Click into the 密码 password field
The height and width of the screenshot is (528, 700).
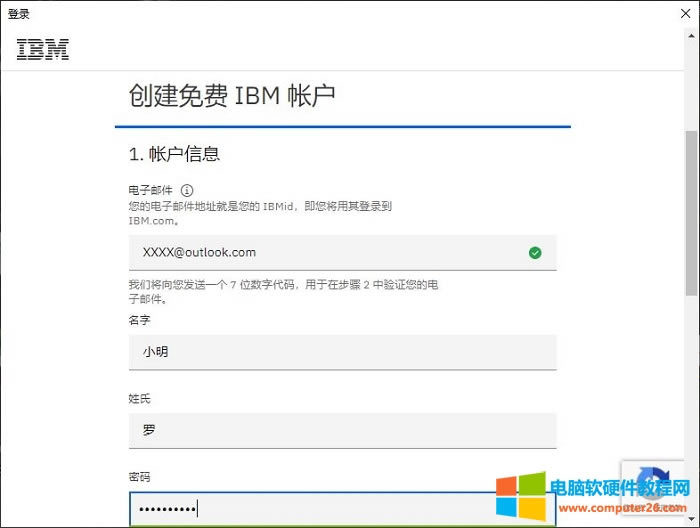pyautogui.click(x=342, y=509)
